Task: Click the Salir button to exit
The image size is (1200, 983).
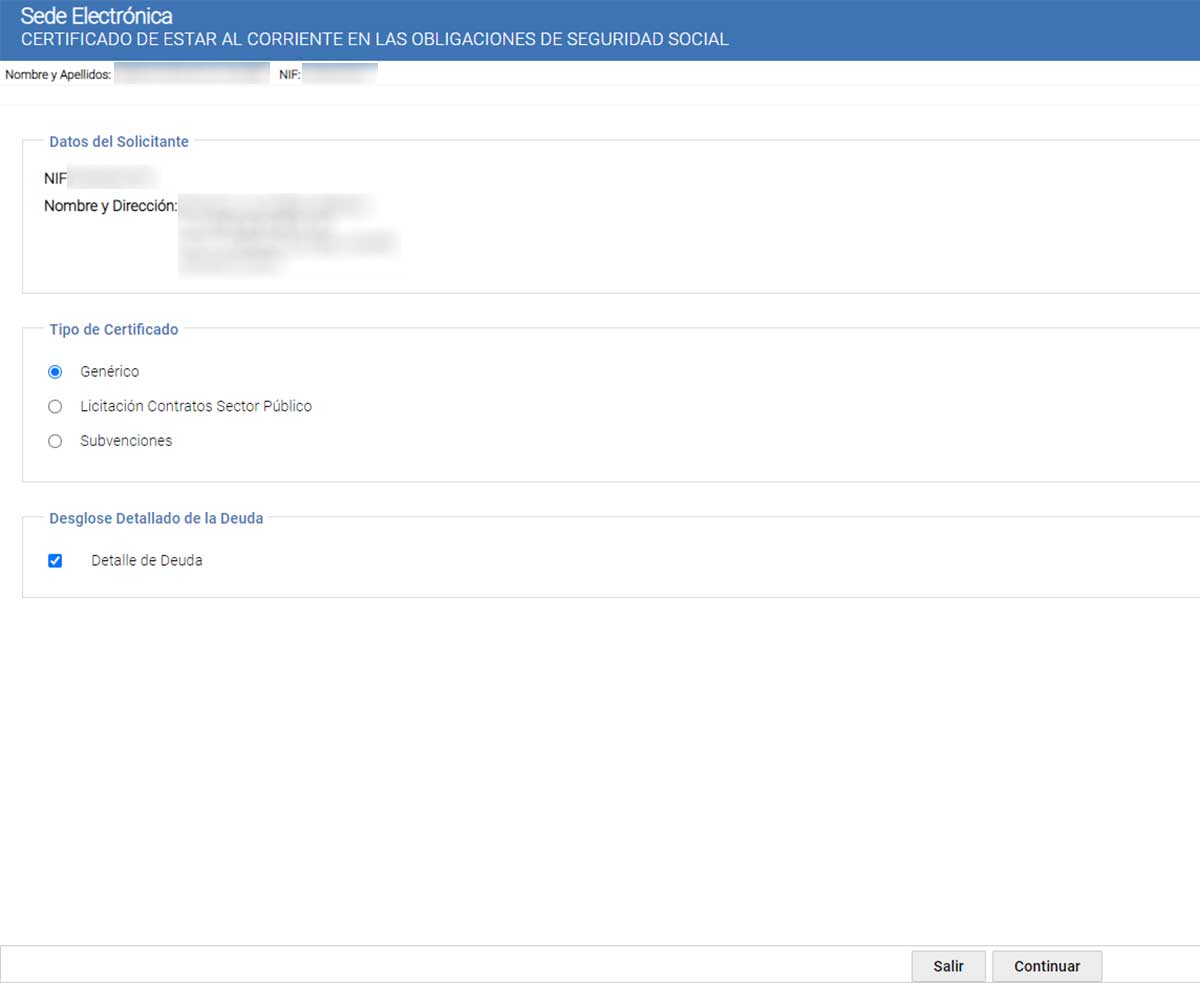Action: pos(948,966)
